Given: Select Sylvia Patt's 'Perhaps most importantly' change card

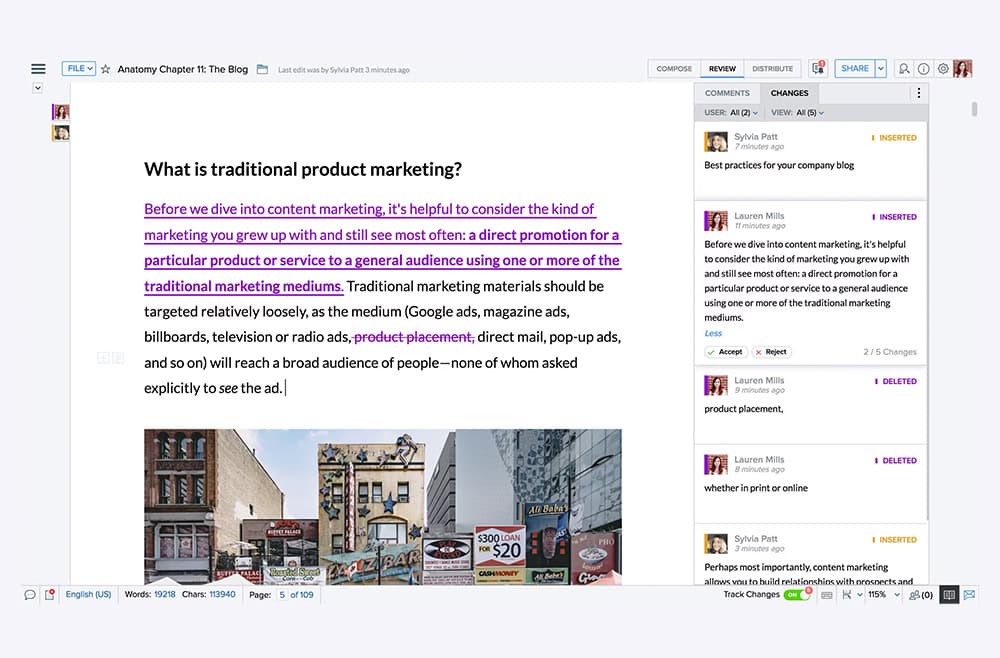Looking at the screenshot, I should (810, 555).
